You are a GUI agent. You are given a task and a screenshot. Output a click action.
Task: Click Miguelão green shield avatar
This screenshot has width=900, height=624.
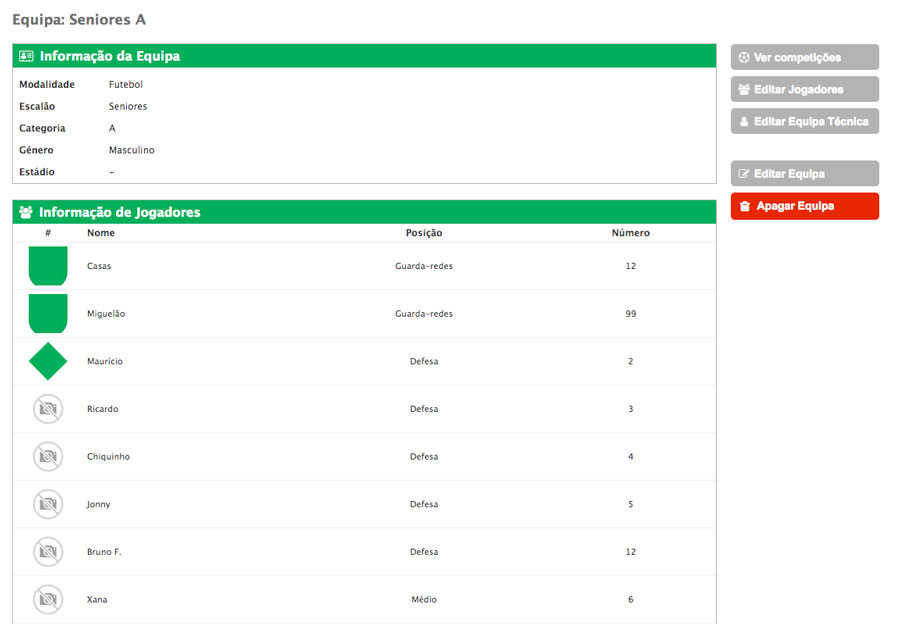pyautogui.click(x=48, y=313)
